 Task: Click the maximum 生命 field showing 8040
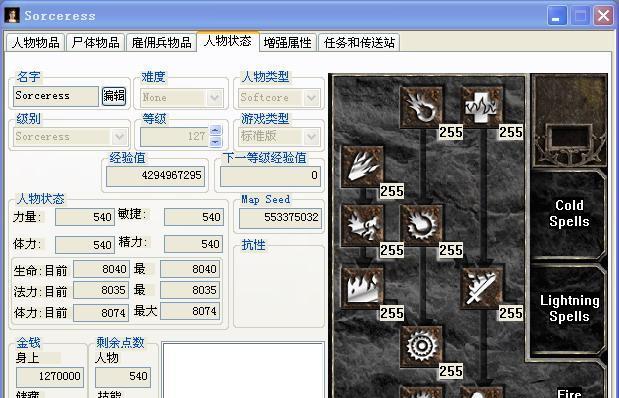coord(190,269)
